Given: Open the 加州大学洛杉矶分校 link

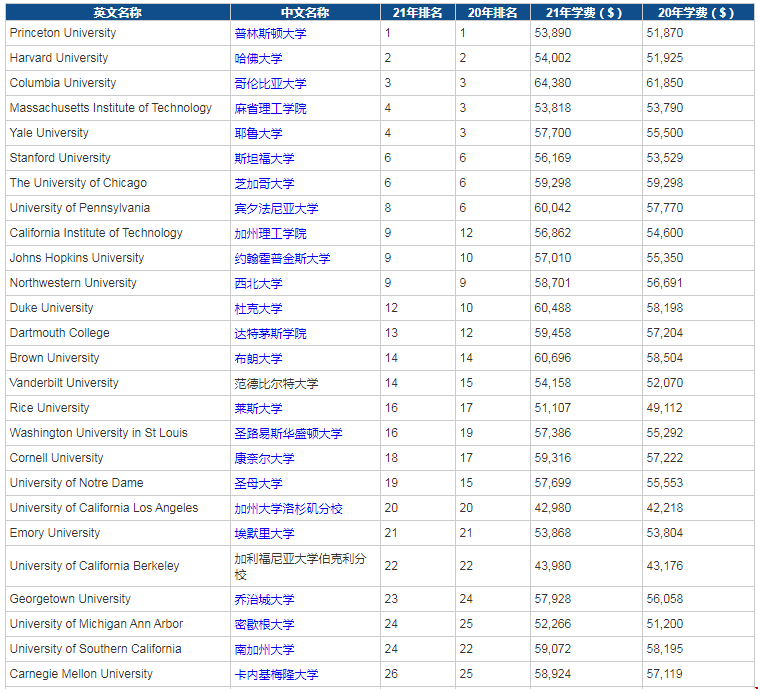Looking at the screenshot, I should 288,509.
